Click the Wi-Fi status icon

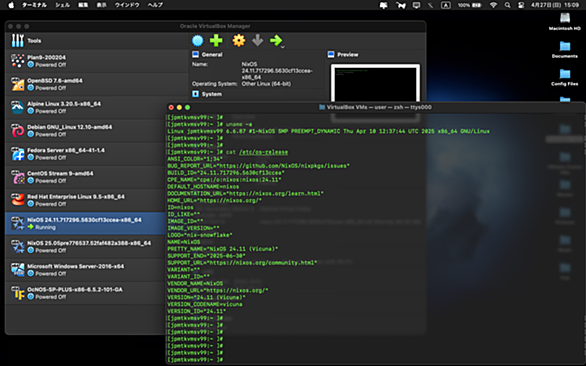coord(493,5)
